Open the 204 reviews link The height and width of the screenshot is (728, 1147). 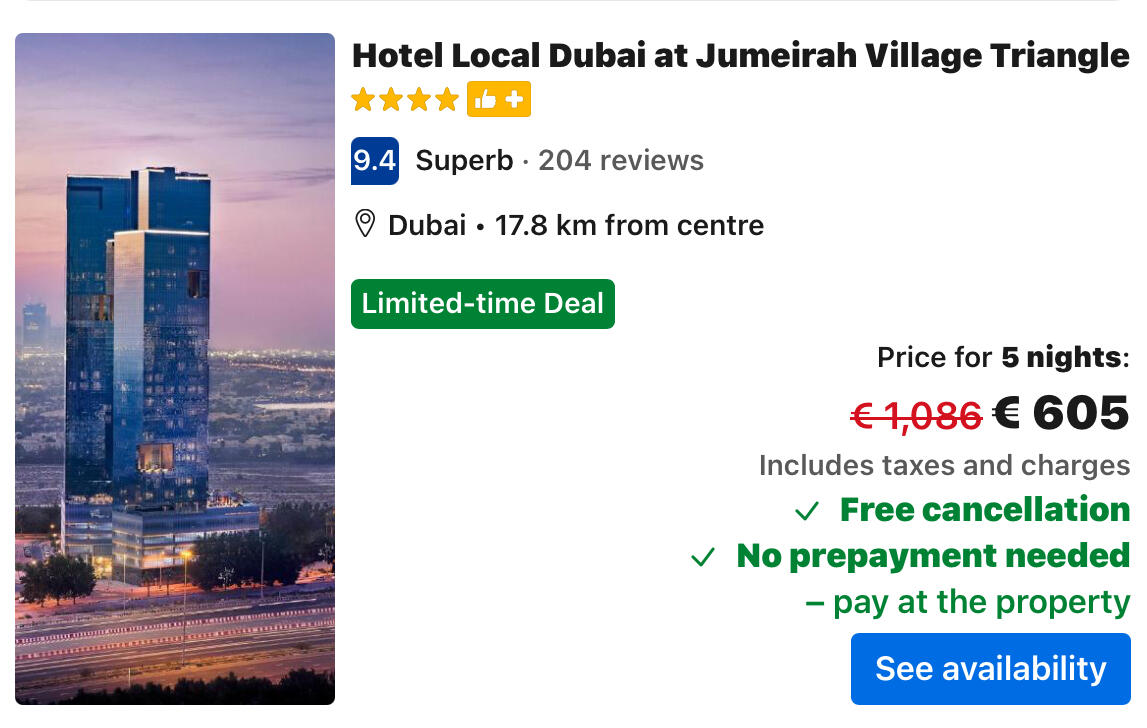(x=621, y=161)
